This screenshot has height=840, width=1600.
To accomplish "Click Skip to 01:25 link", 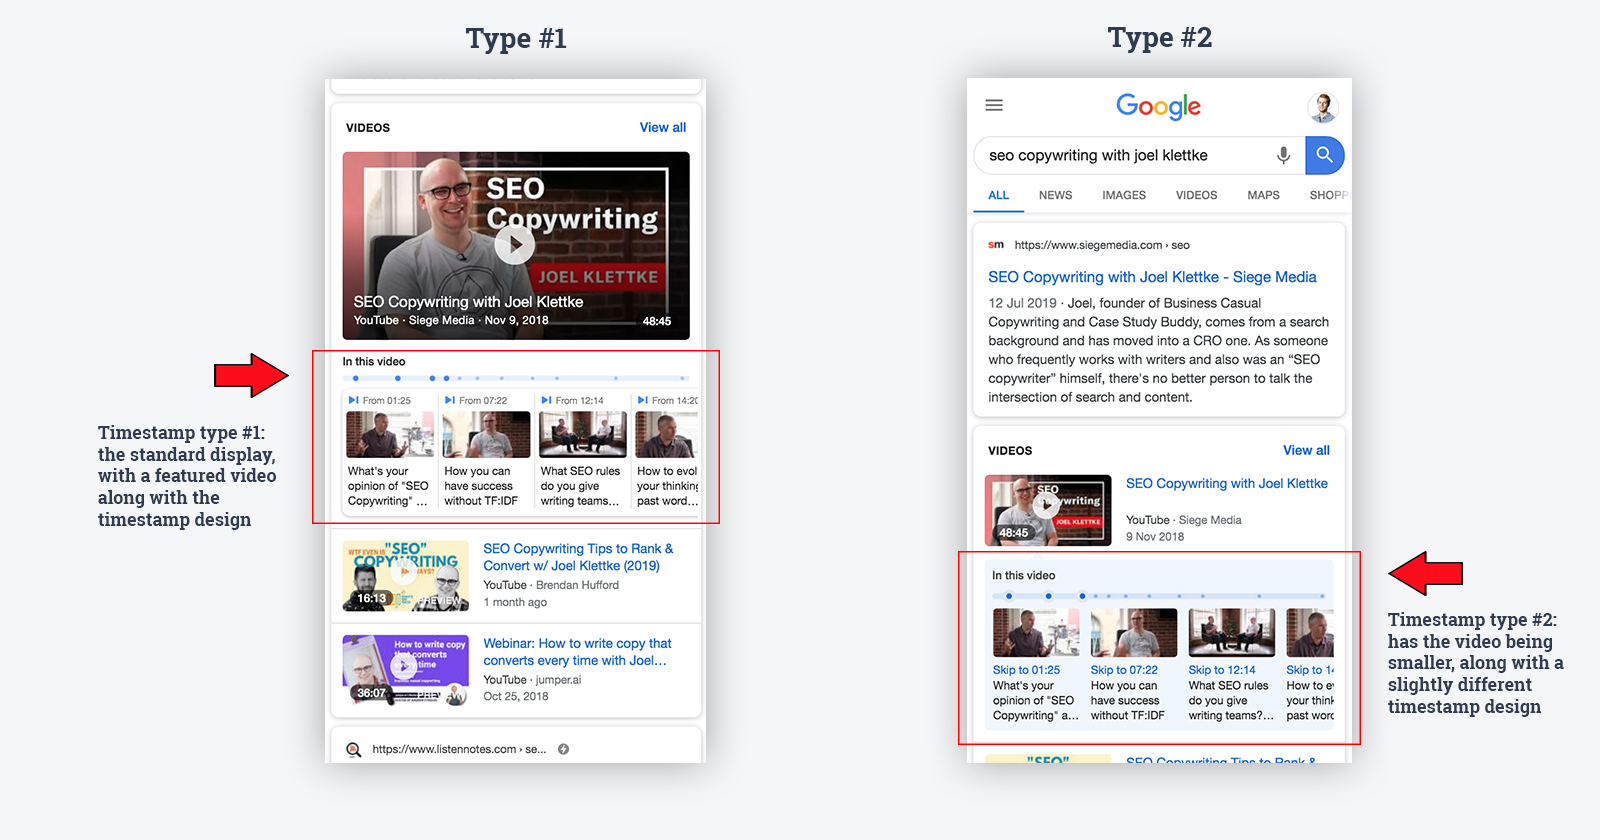I will pyautogui.click(x=1026, y=670).
